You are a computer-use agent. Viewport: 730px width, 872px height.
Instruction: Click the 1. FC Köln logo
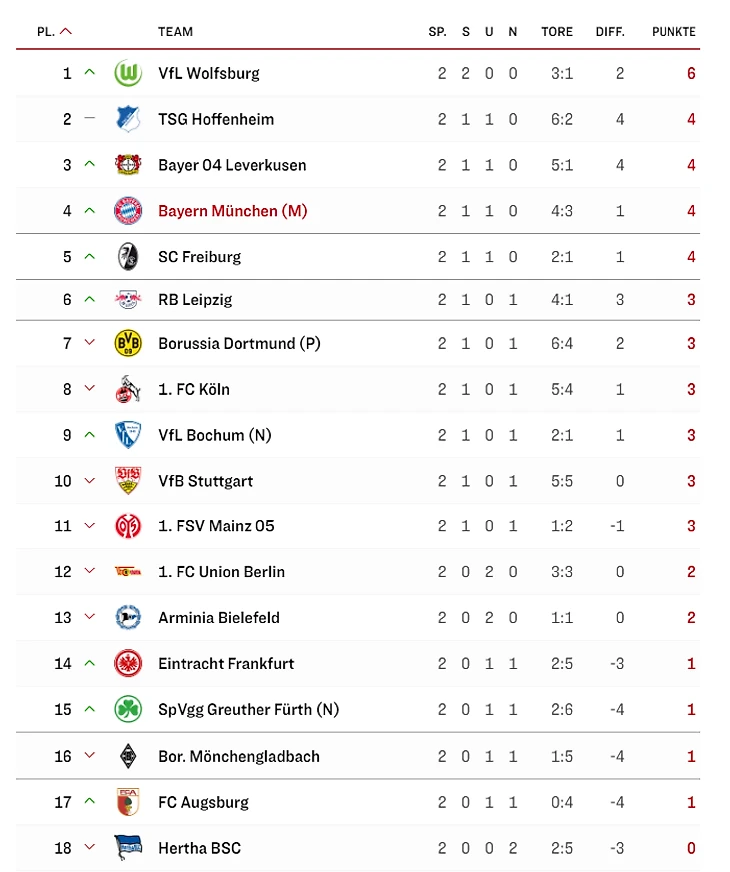tap(128, 389)
